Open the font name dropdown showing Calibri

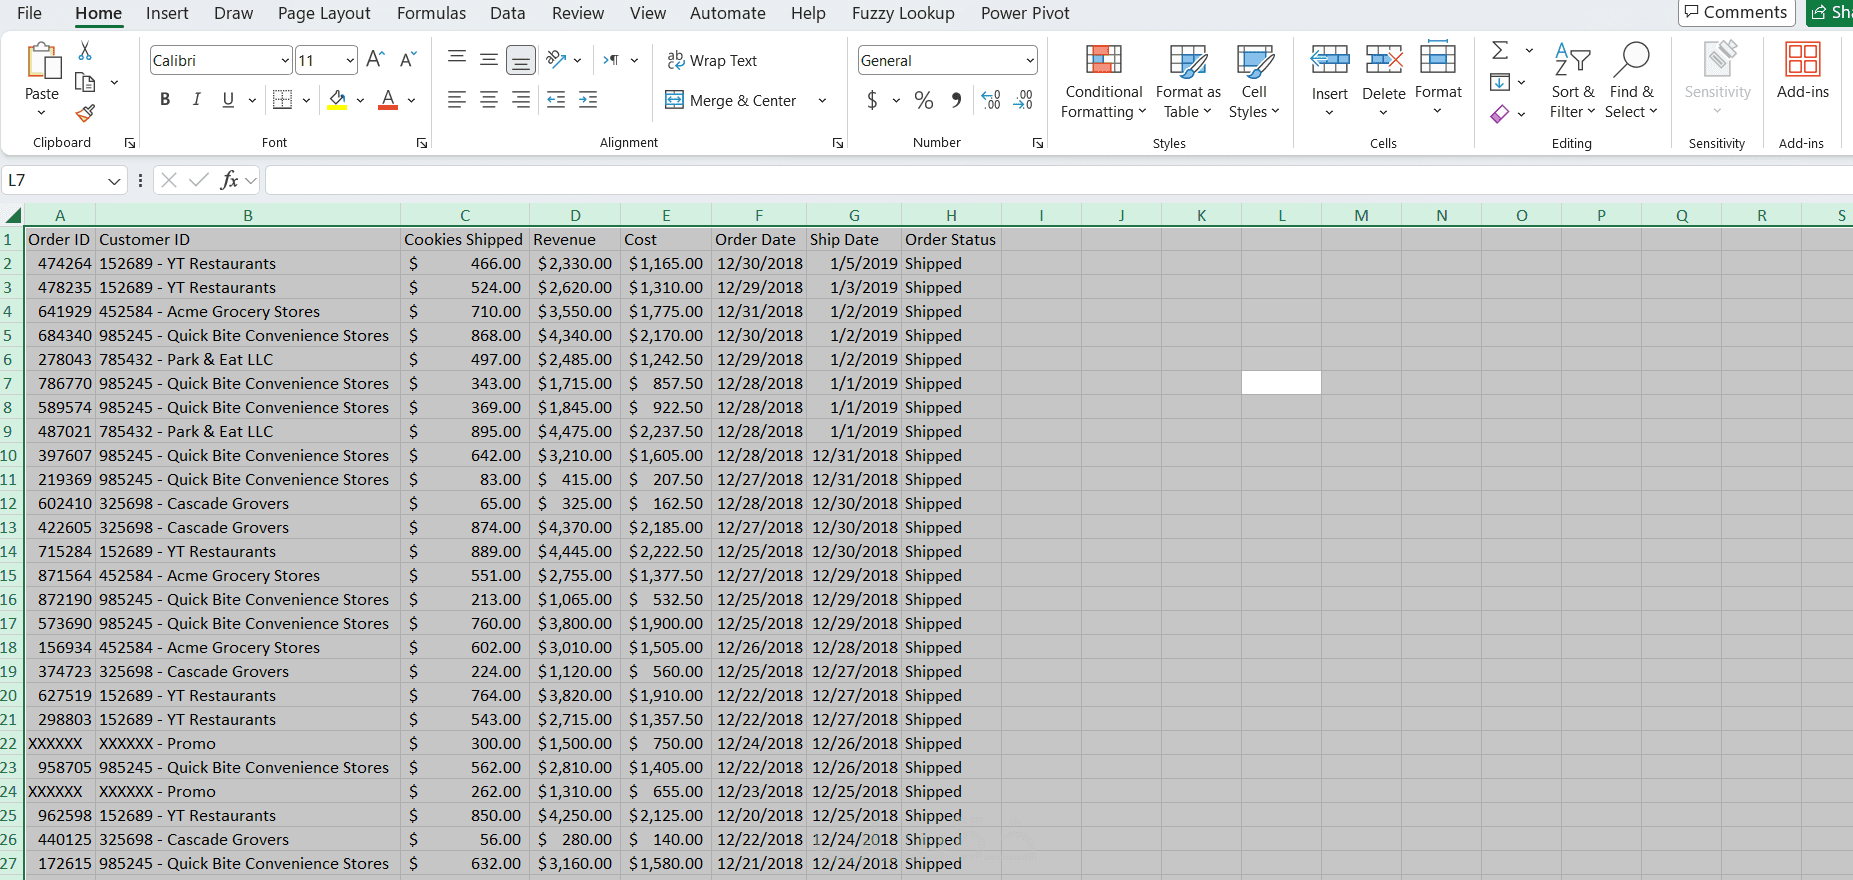285,61
